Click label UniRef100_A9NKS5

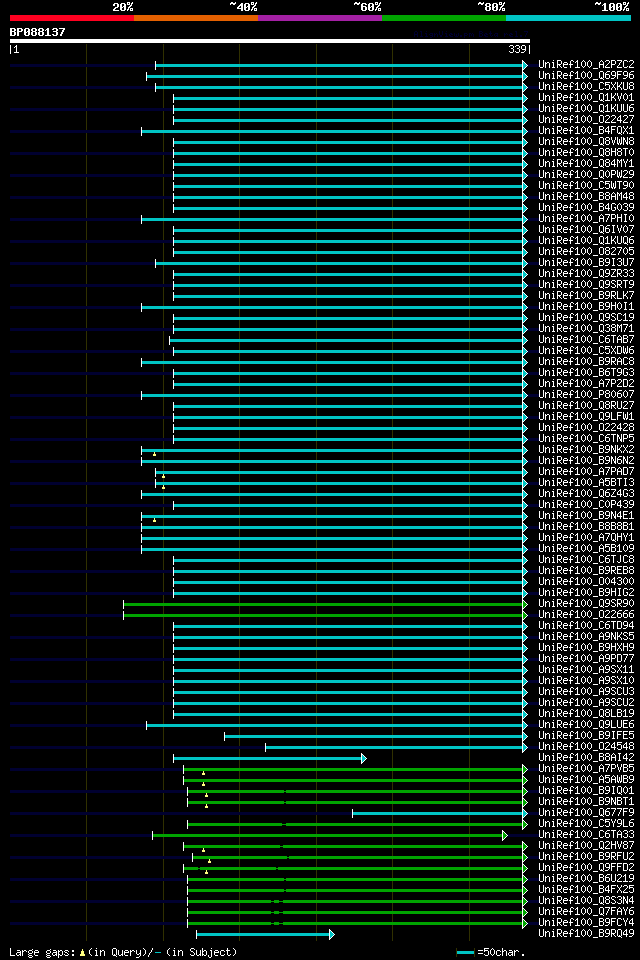tap(586, 637)
